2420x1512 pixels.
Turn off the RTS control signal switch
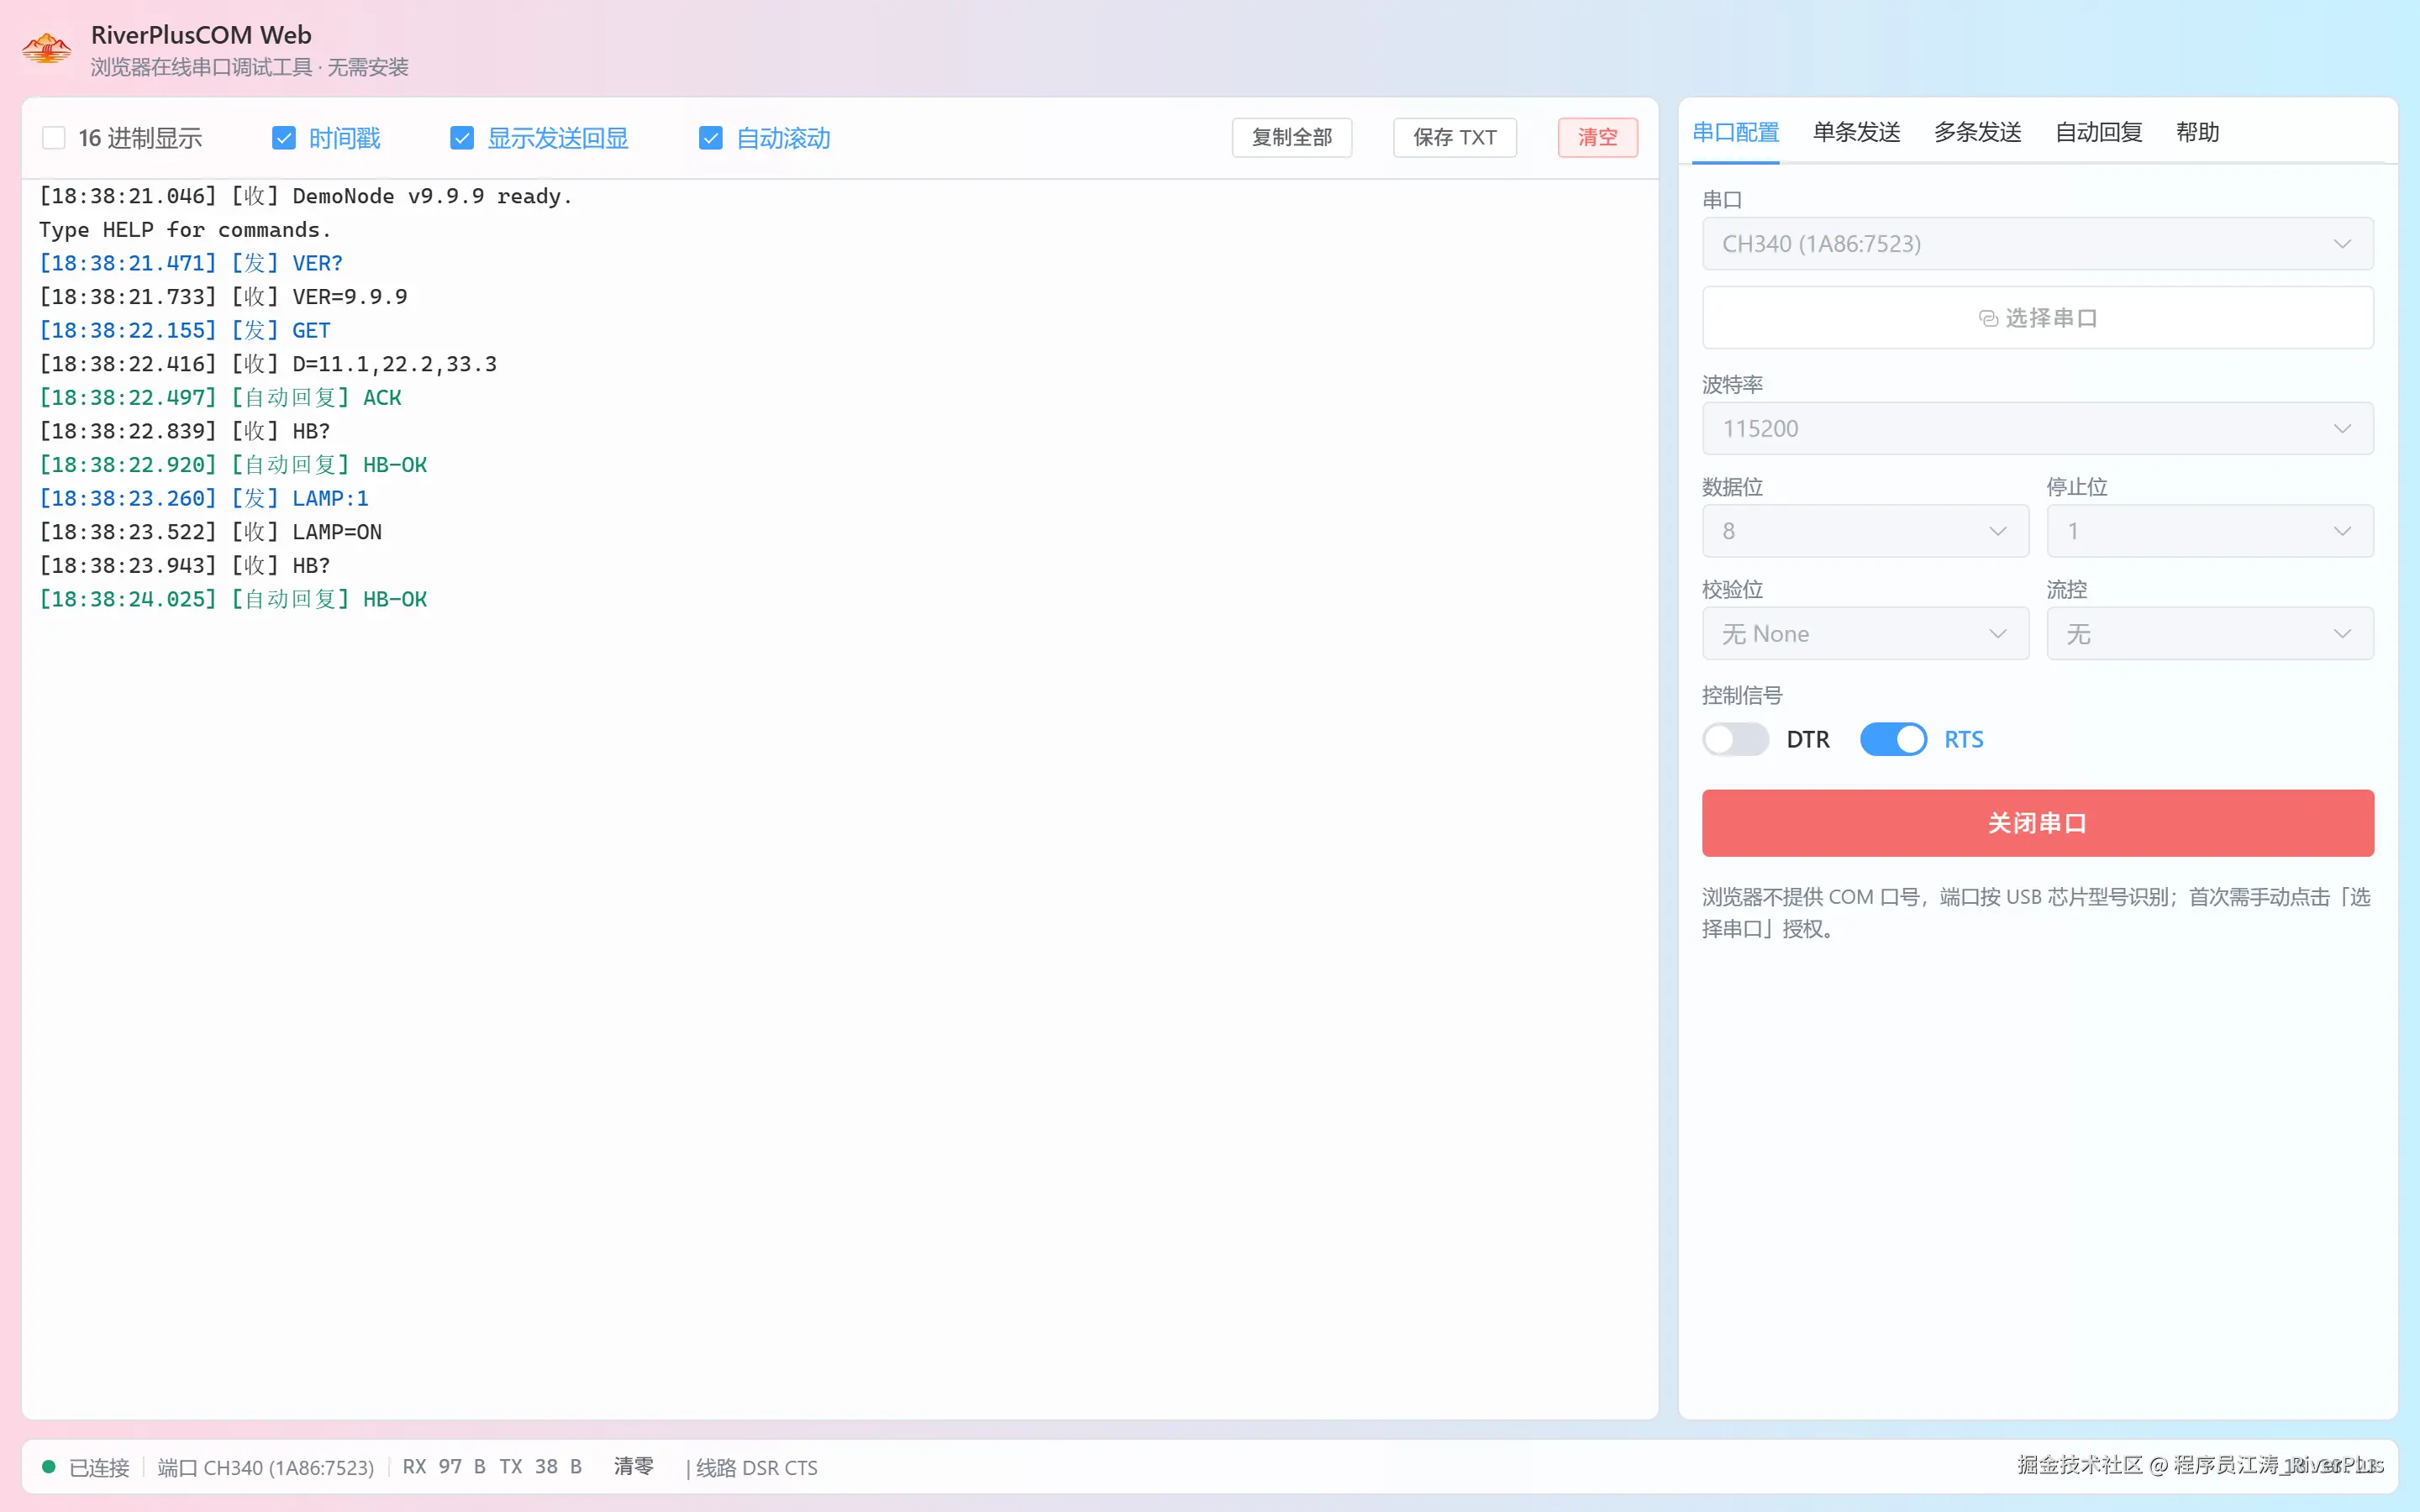[x=1893, y=739]
